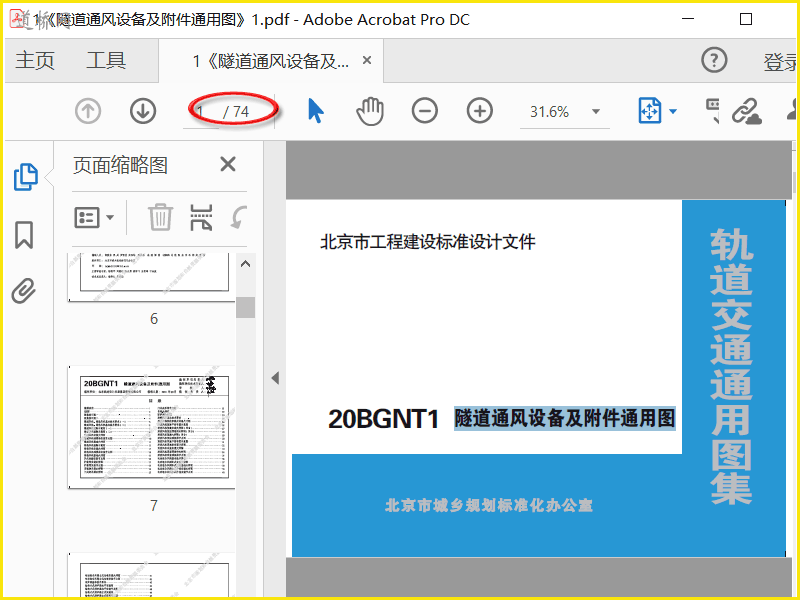Image resolution: width=800 pixels, height=600 pixels.
Task: Close the 页面缩略图 panel
Action: pyautogui.click(x=228, y=164)
